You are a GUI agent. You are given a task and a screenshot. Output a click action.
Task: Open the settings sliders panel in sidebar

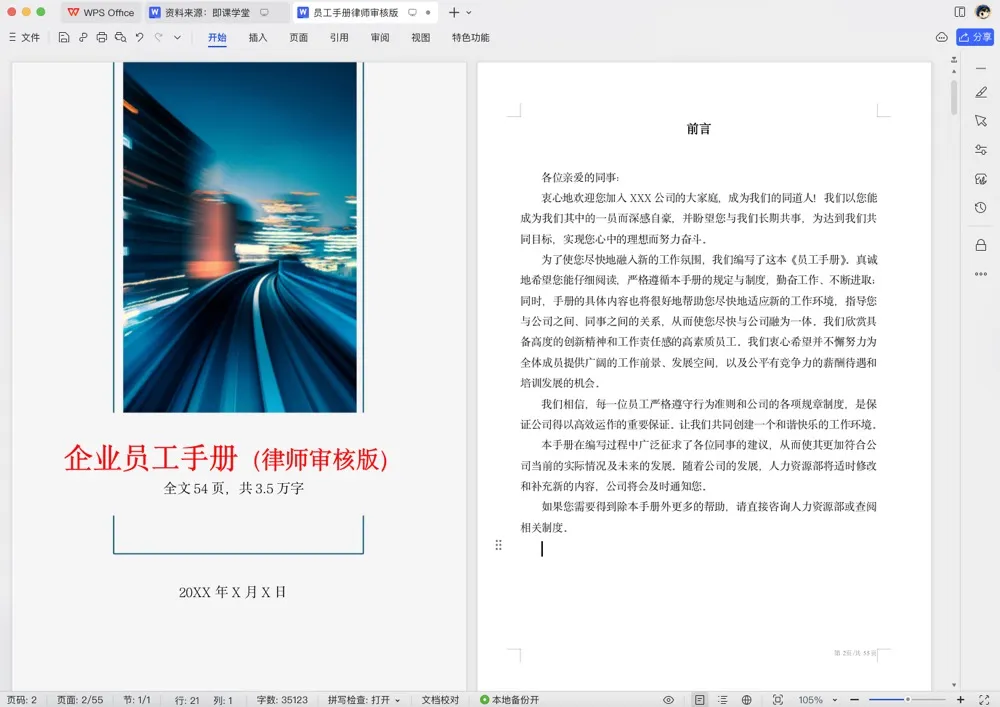981,150
